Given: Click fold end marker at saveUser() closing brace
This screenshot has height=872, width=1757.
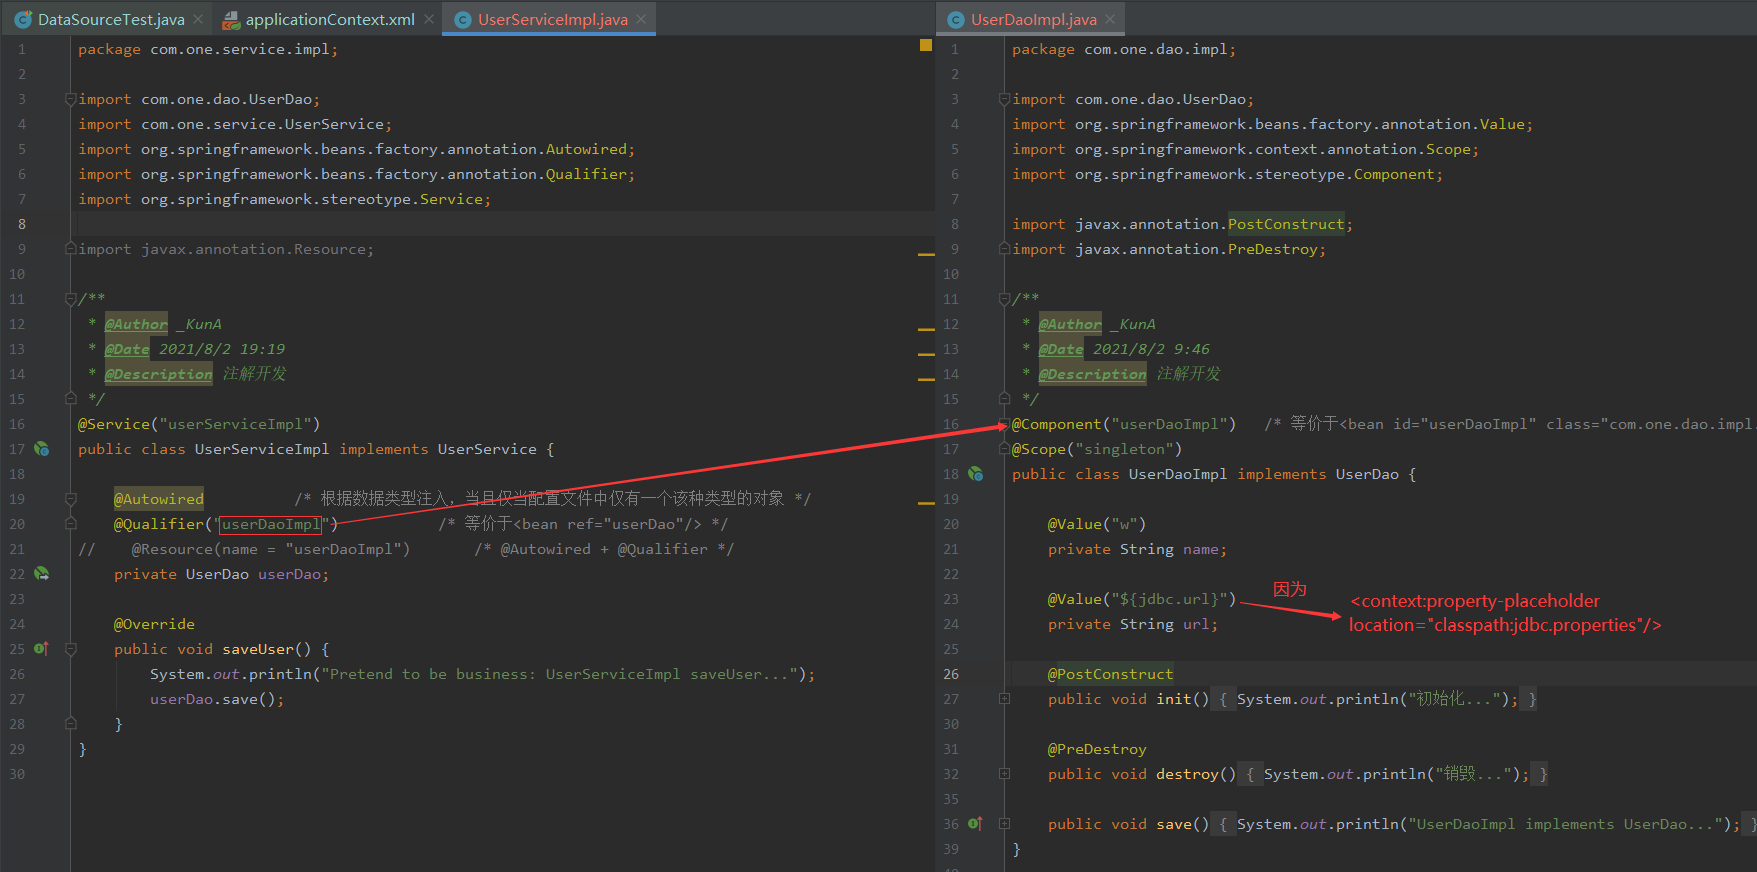Looking at the screenshot, I should tap(71, 722).
